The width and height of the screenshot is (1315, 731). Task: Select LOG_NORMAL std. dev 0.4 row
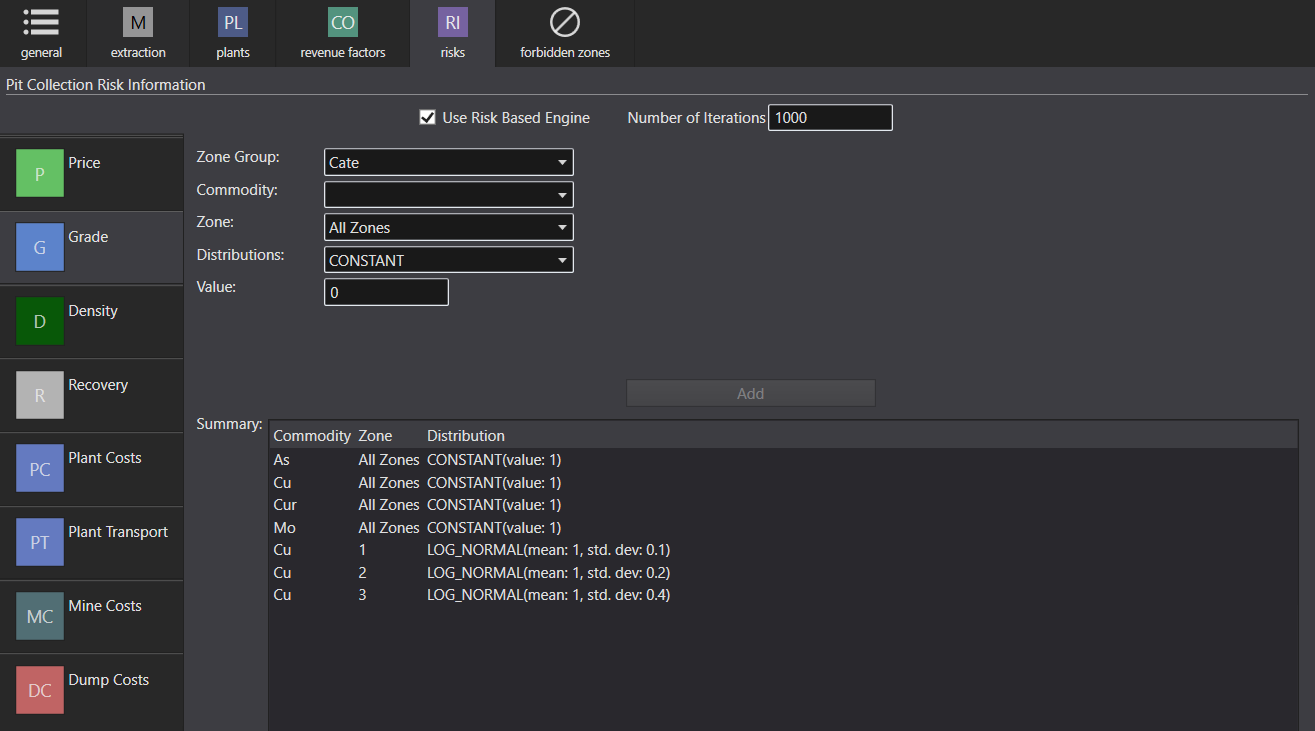click(783, 595)
